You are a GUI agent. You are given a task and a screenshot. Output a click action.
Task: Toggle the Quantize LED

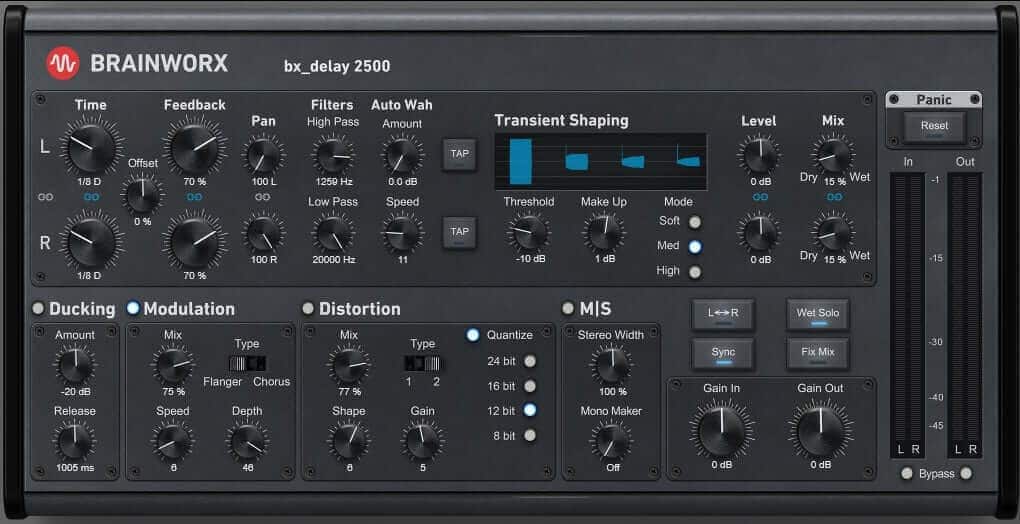(473, 335)
